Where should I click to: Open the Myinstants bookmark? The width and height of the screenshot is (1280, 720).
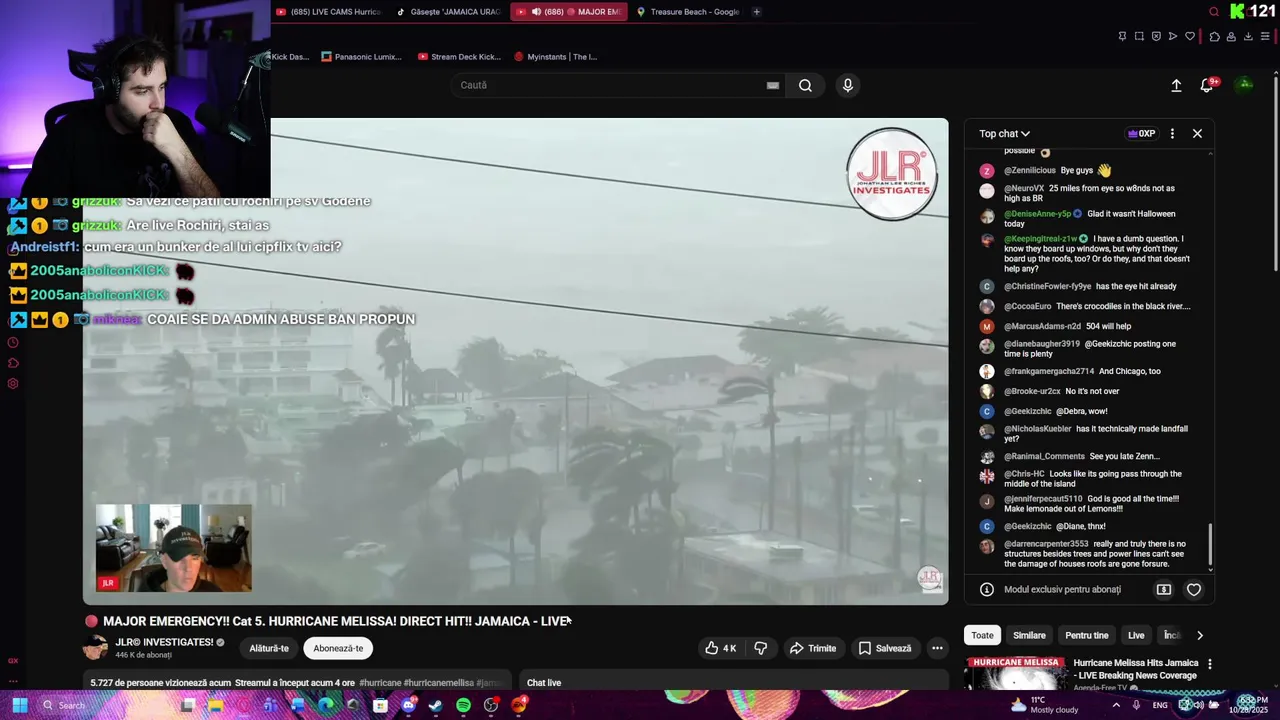555,57
